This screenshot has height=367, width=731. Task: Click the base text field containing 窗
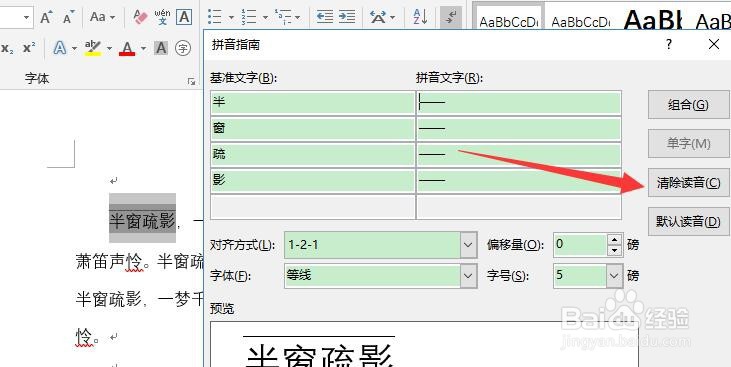click(312, 129)
